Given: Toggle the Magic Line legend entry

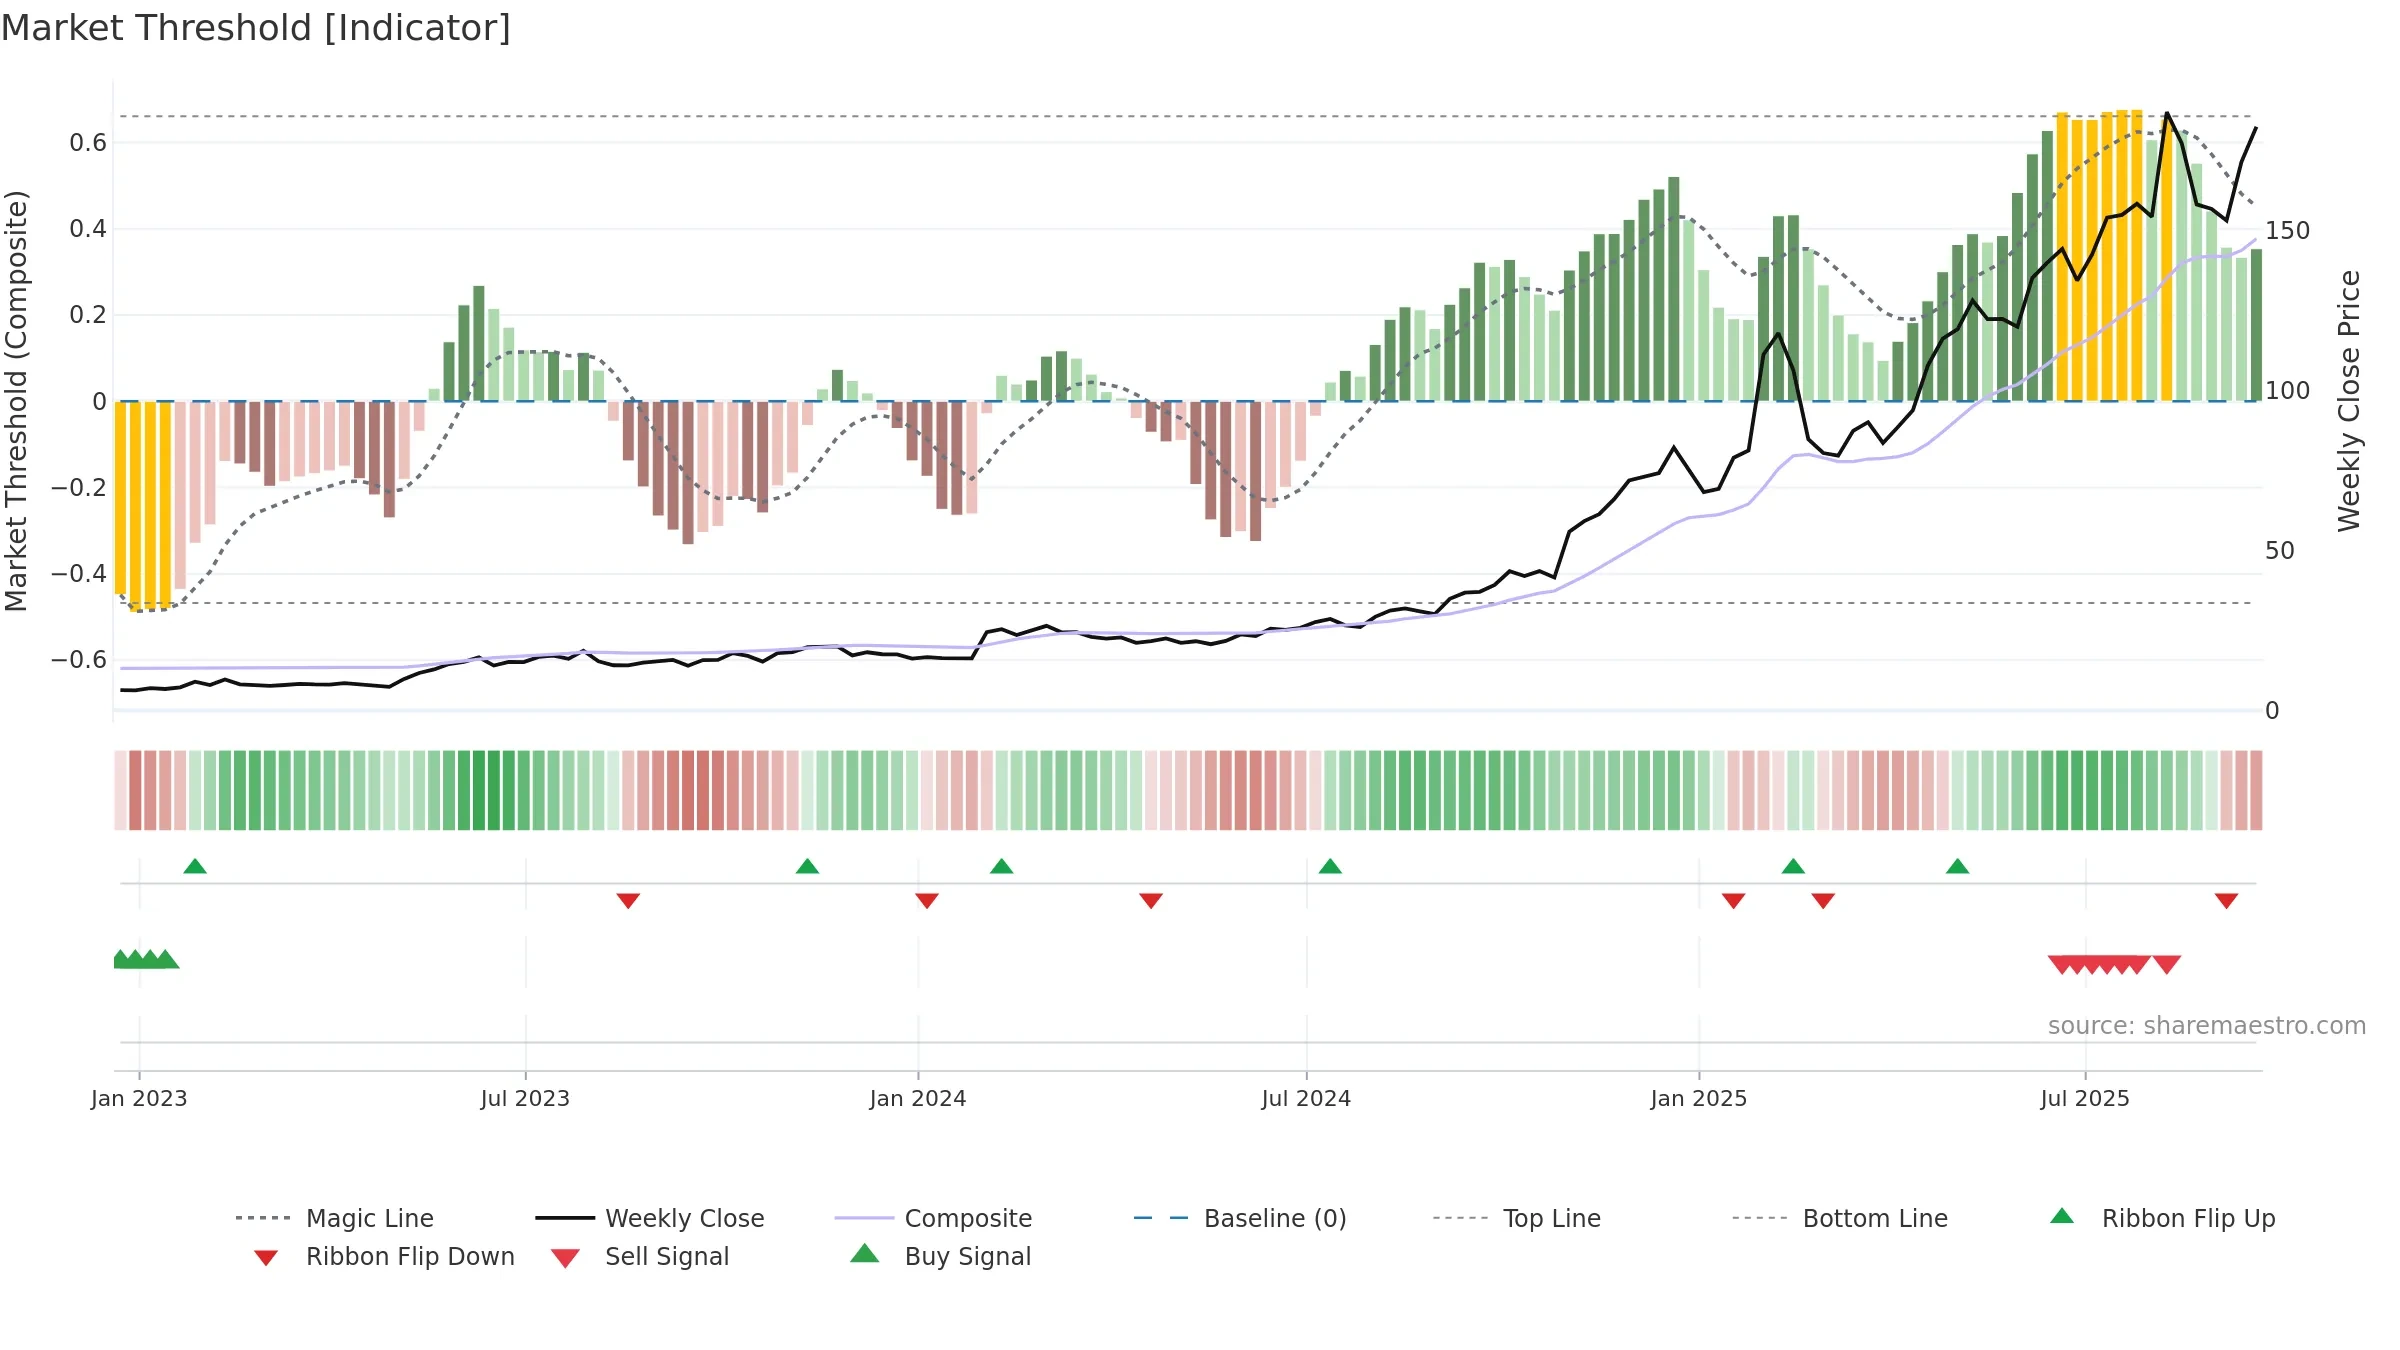Looking at the screenshot, I should [335, 1218].
